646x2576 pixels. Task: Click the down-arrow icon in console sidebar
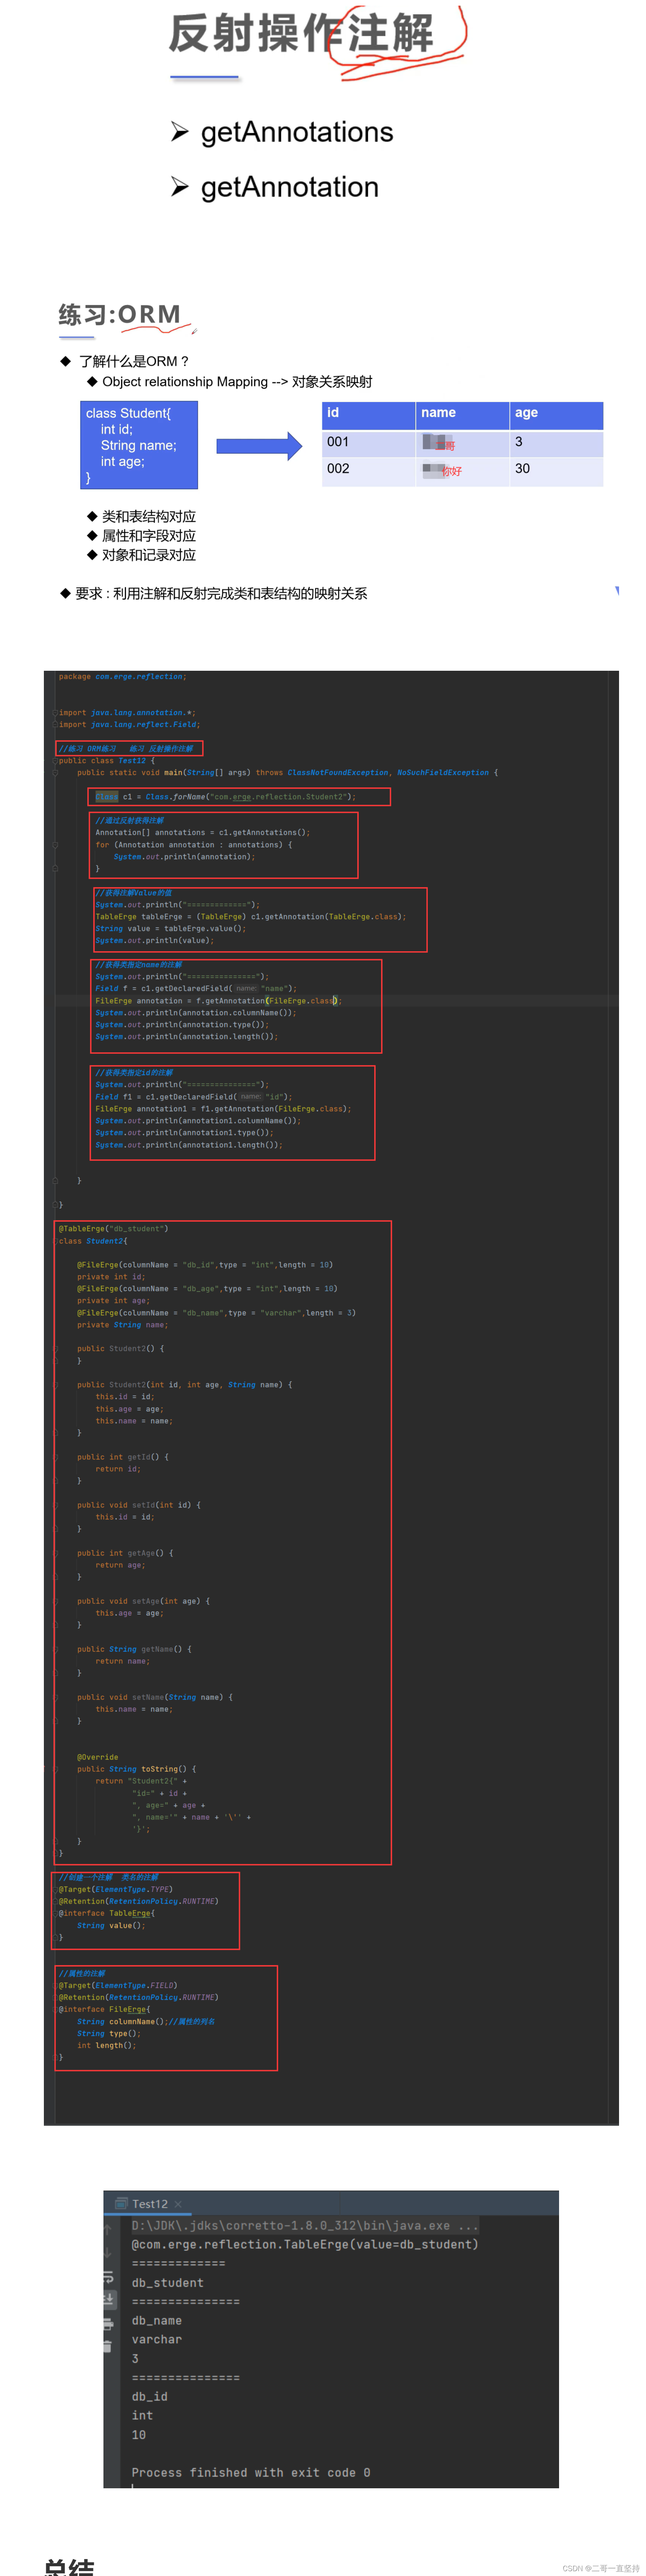tap(108, 2253)
